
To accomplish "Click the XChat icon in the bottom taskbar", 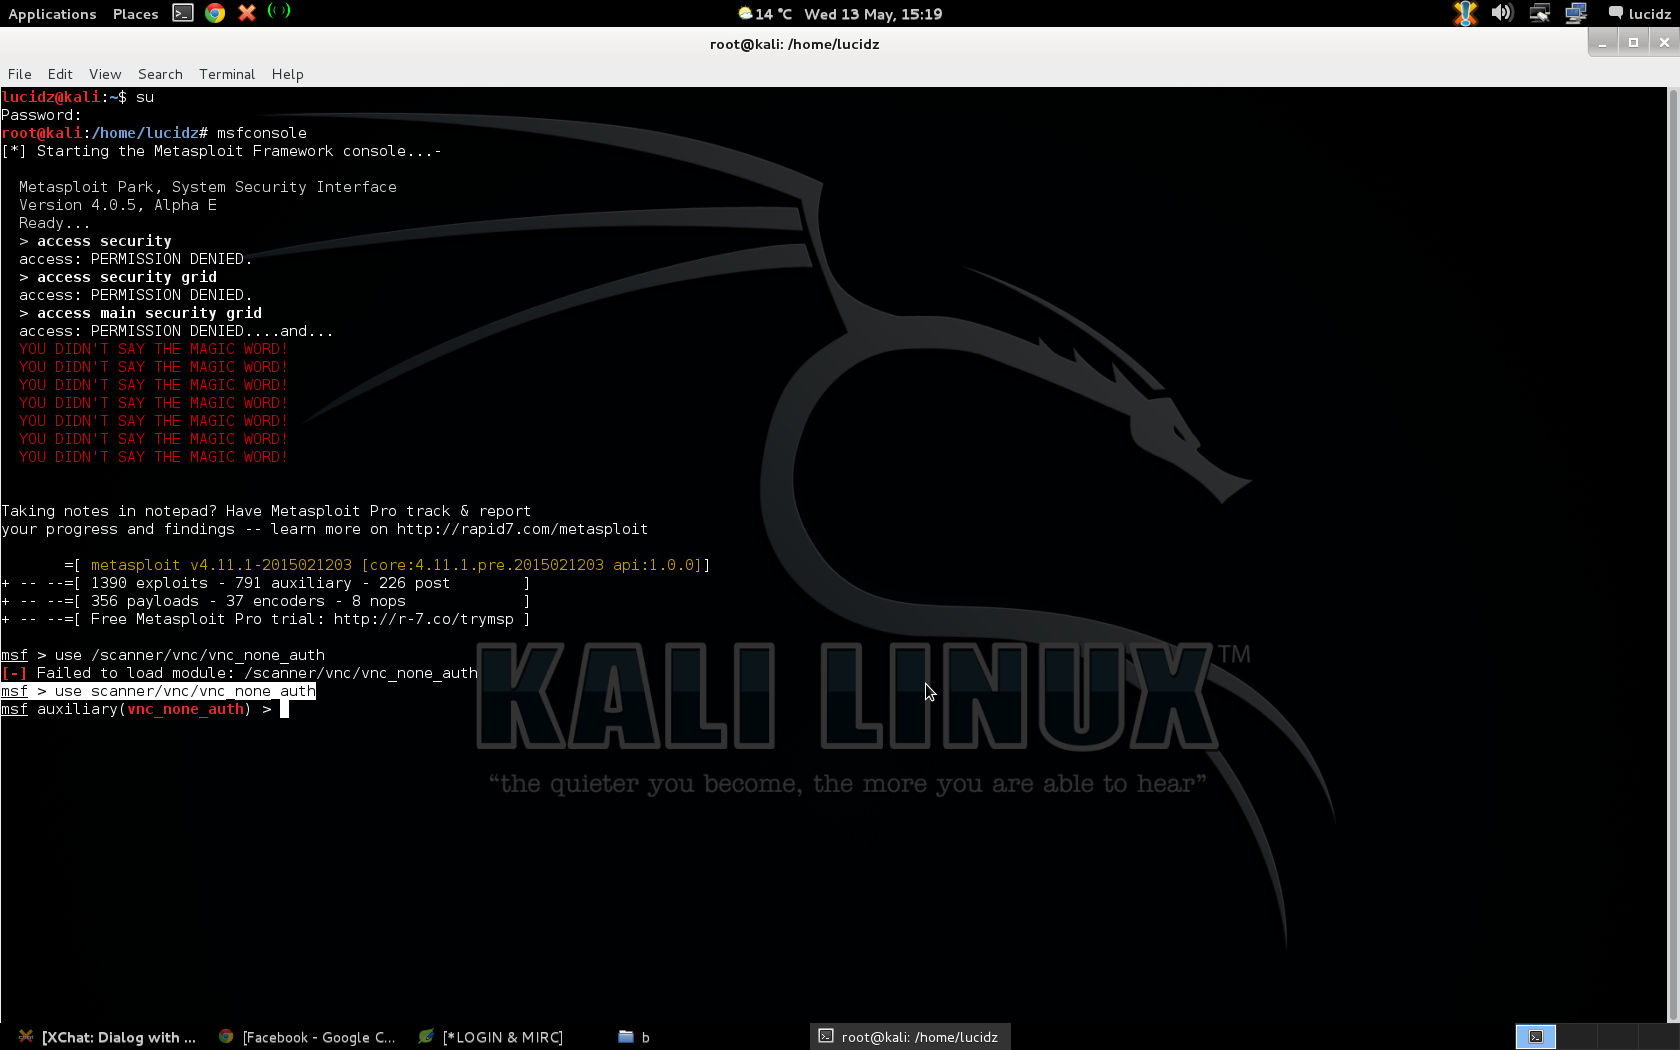I will coord(26,1037).
